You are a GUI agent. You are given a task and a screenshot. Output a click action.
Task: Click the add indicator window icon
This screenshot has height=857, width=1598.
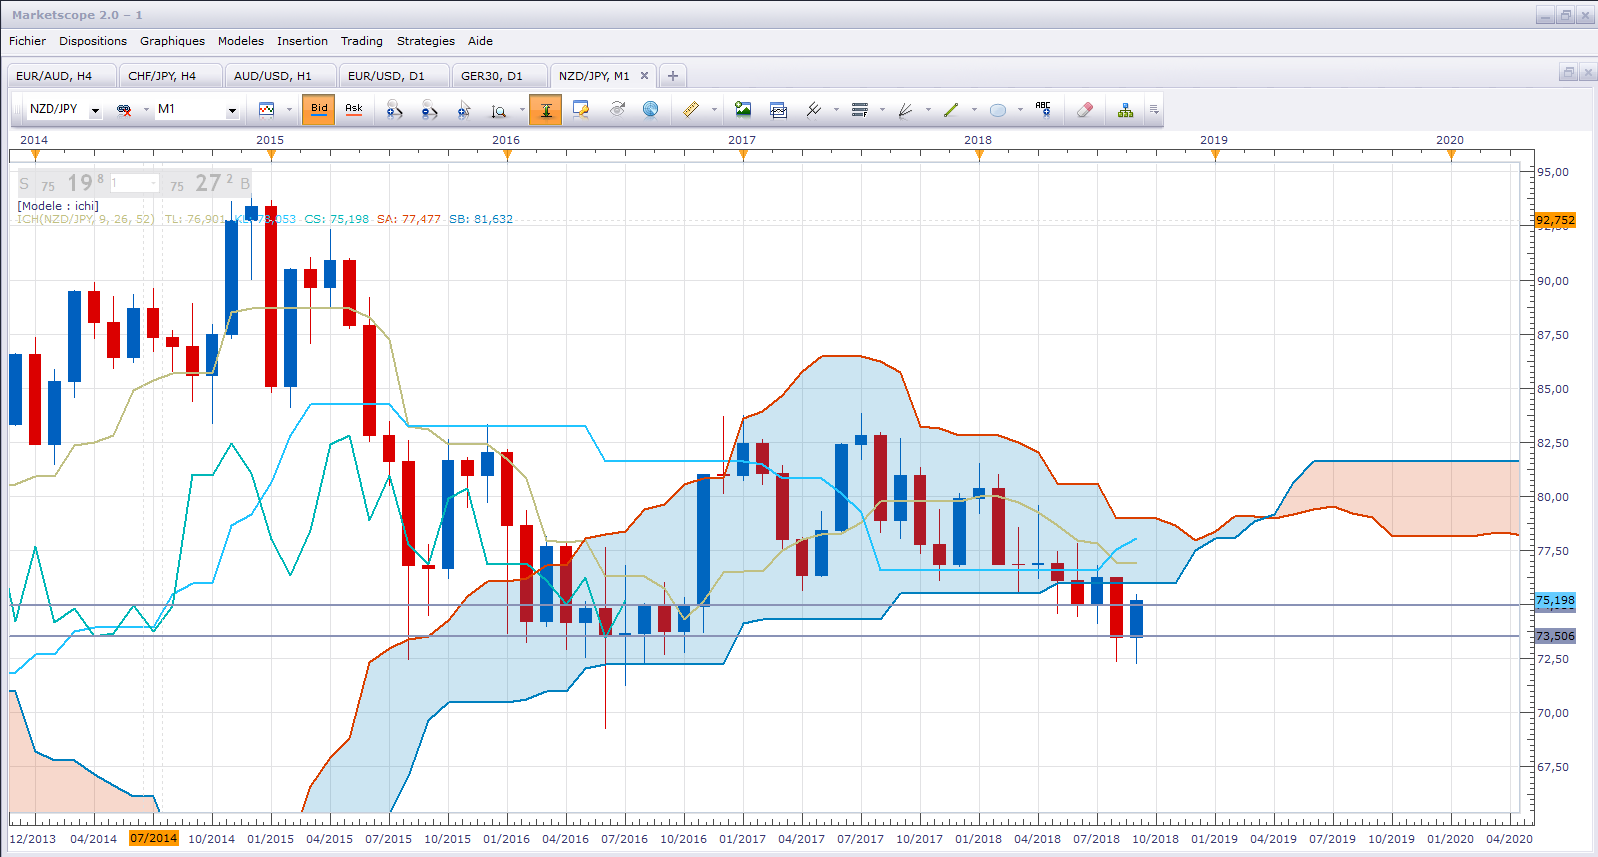pos(779,110)
